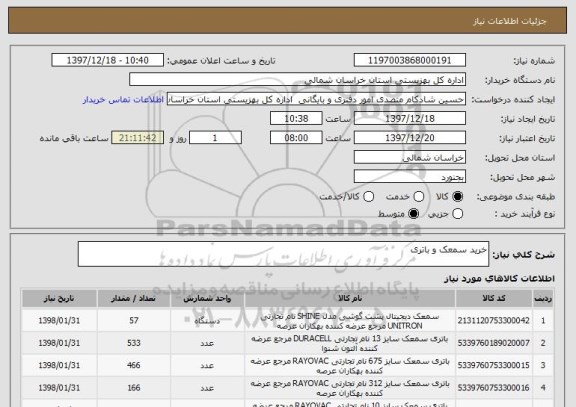Click the واحد شمارش column header
Image resolution: width=576 pixels, height=407 pixels.
(x=207, y=298)
